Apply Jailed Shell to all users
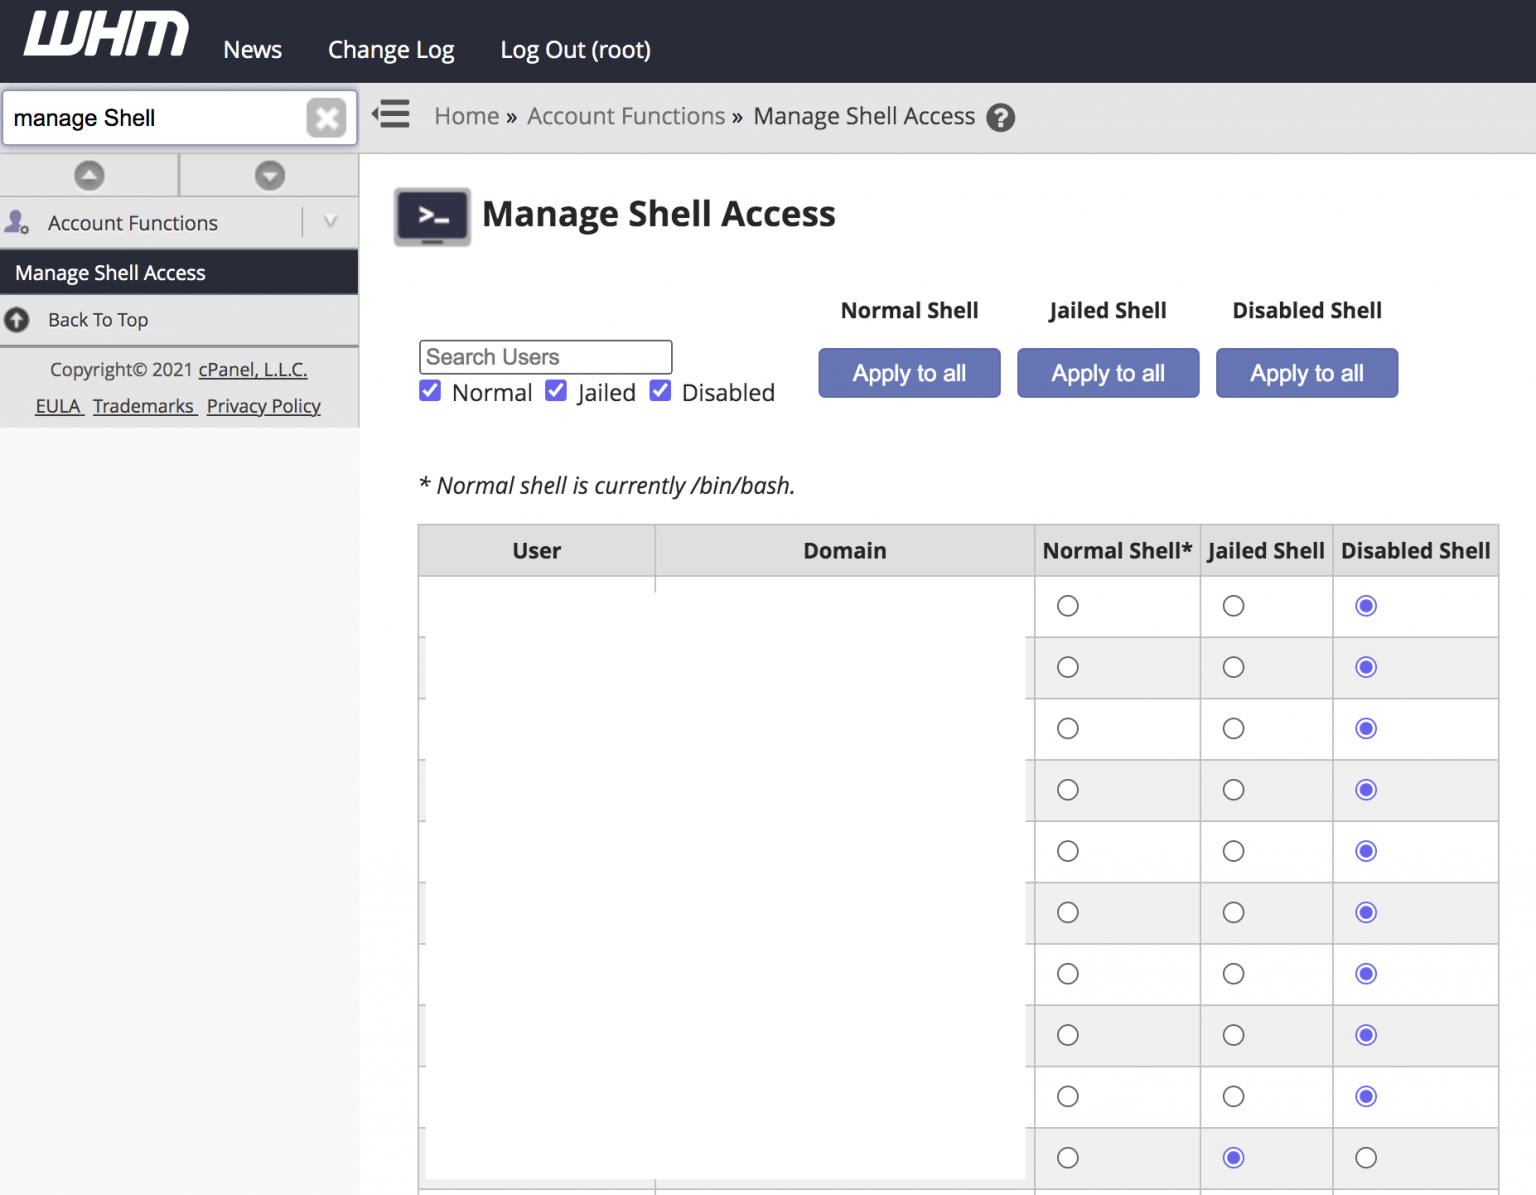Screen dimensions: 1536x1195 (x=1108, y=373)
